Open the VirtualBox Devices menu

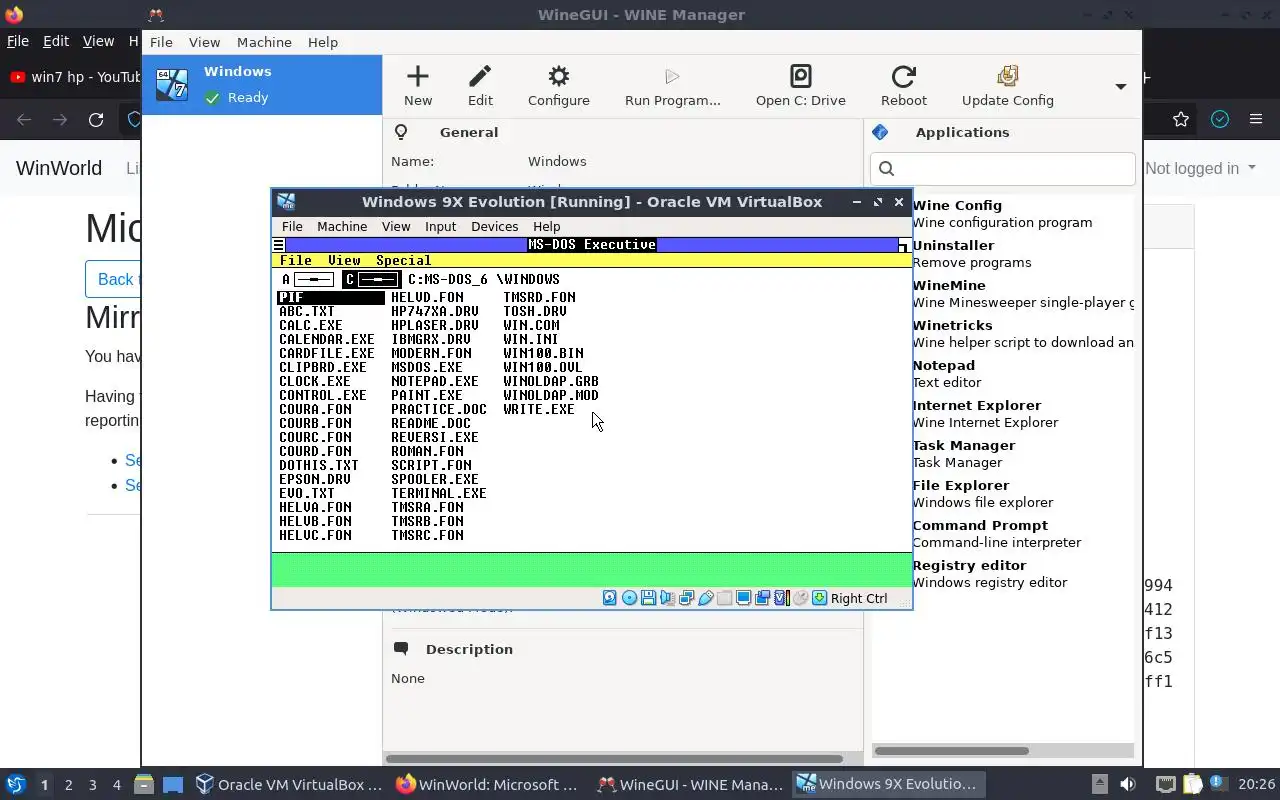click(494, 226)
